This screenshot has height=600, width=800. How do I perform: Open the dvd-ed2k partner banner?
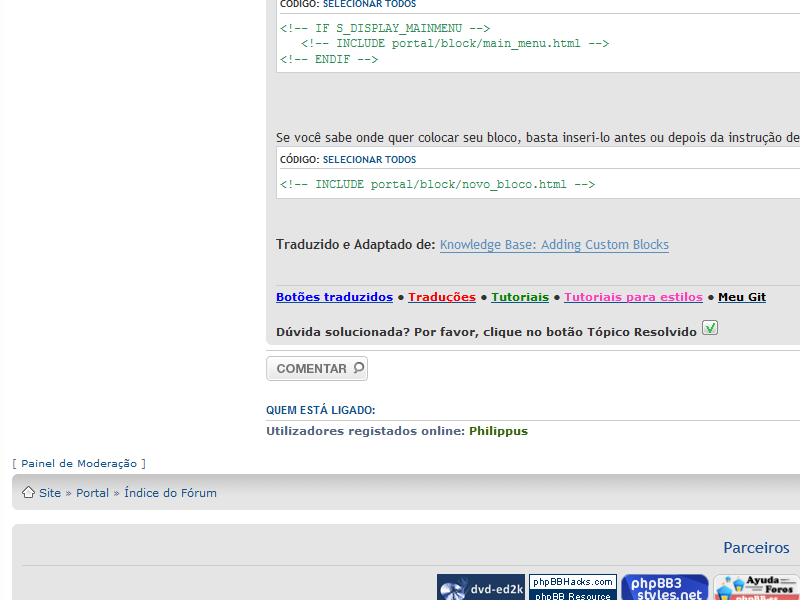(481, 588)
